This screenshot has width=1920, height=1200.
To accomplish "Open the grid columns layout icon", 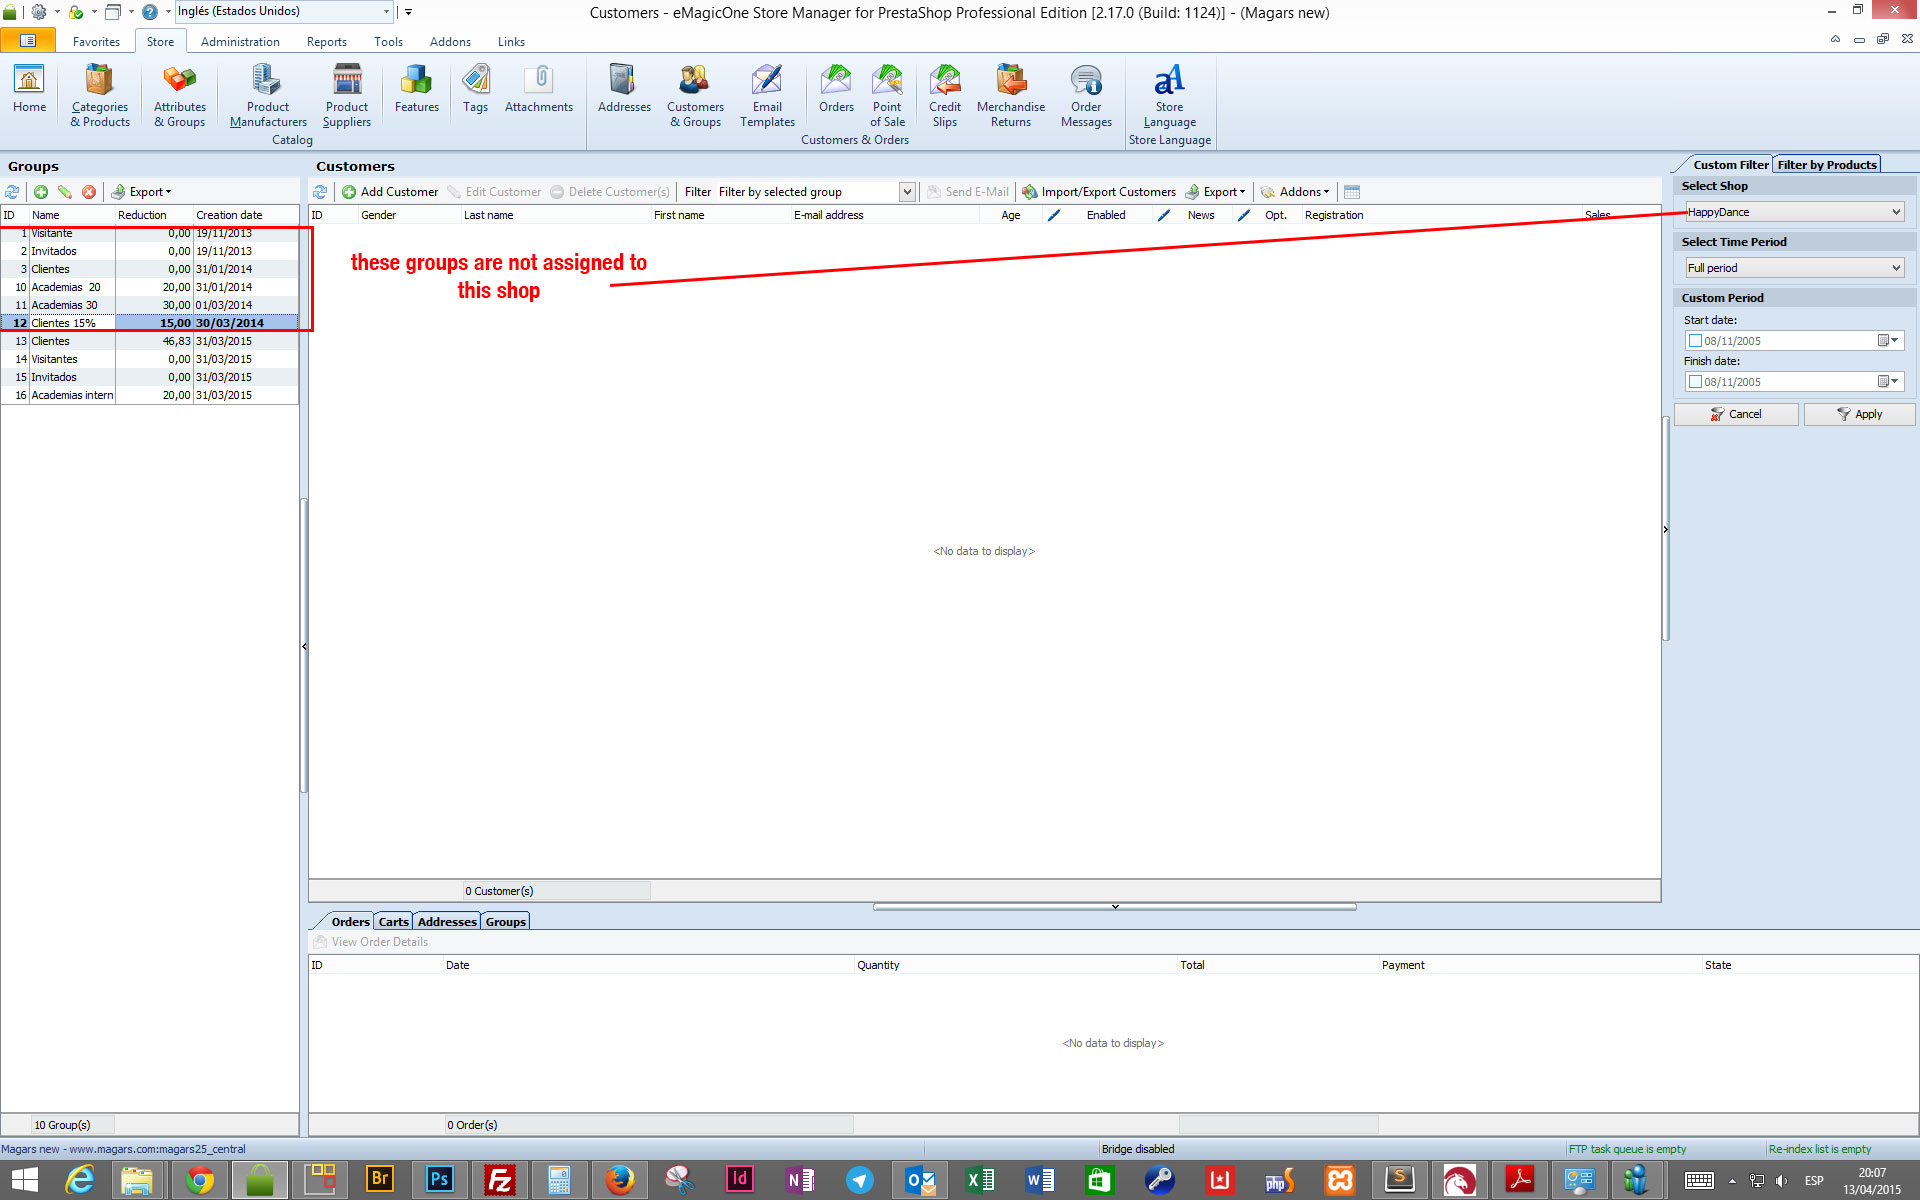I will click(x=1352, y=192).
